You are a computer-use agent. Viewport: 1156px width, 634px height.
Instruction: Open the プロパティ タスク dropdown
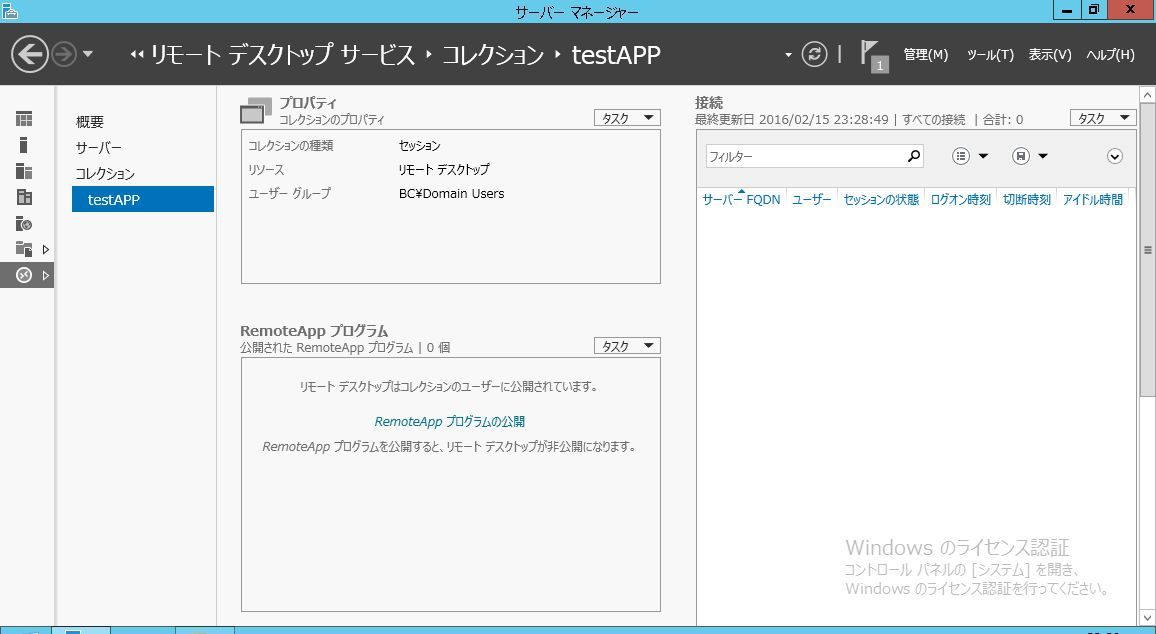click(x=627, y=118)
